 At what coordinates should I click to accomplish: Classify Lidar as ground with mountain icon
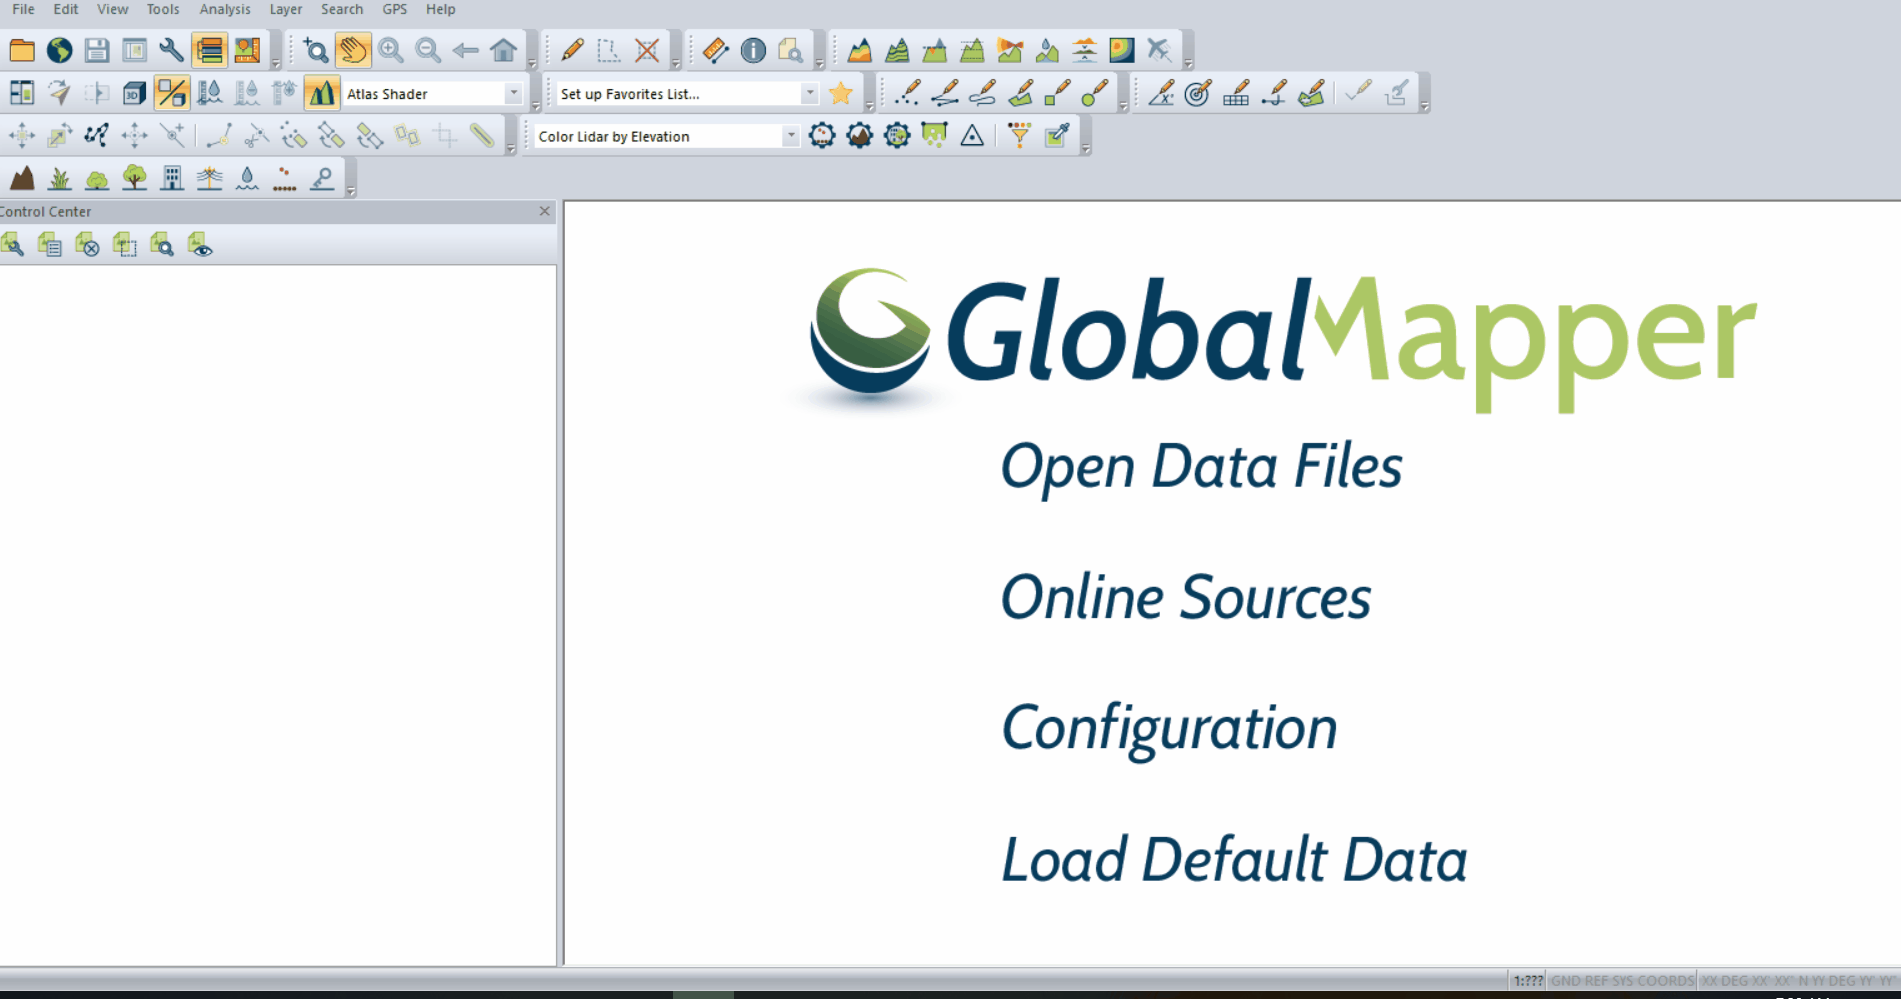pos(22,179)
